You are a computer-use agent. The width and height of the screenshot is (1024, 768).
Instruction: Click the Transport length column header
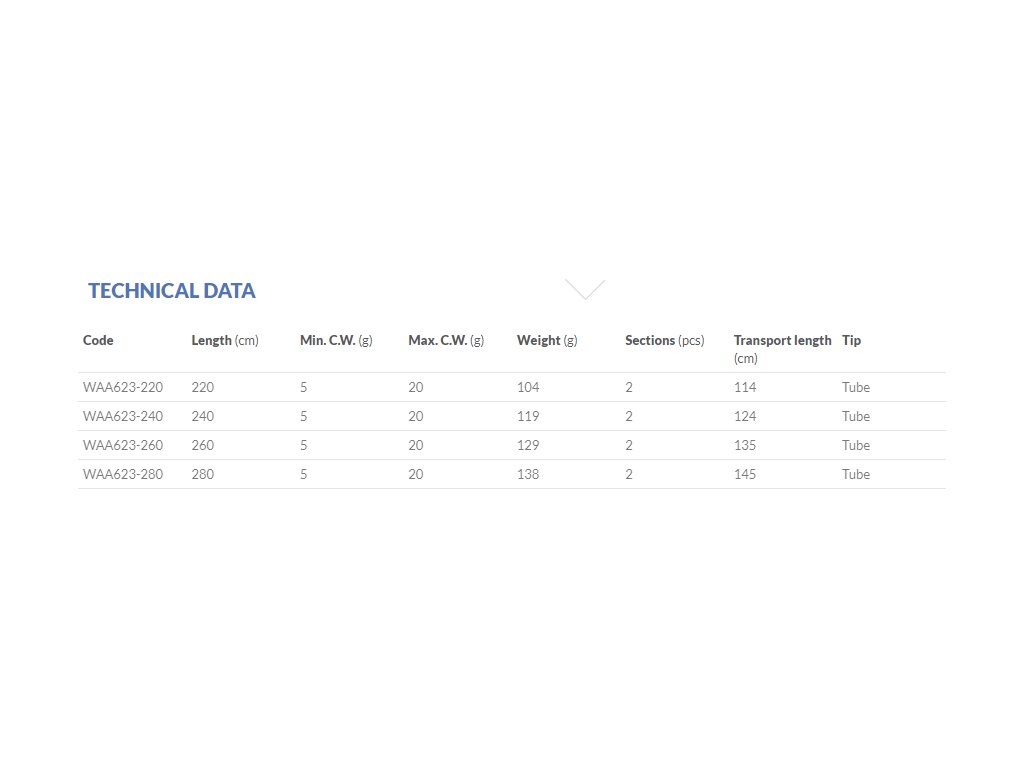[x=782, y=341]
